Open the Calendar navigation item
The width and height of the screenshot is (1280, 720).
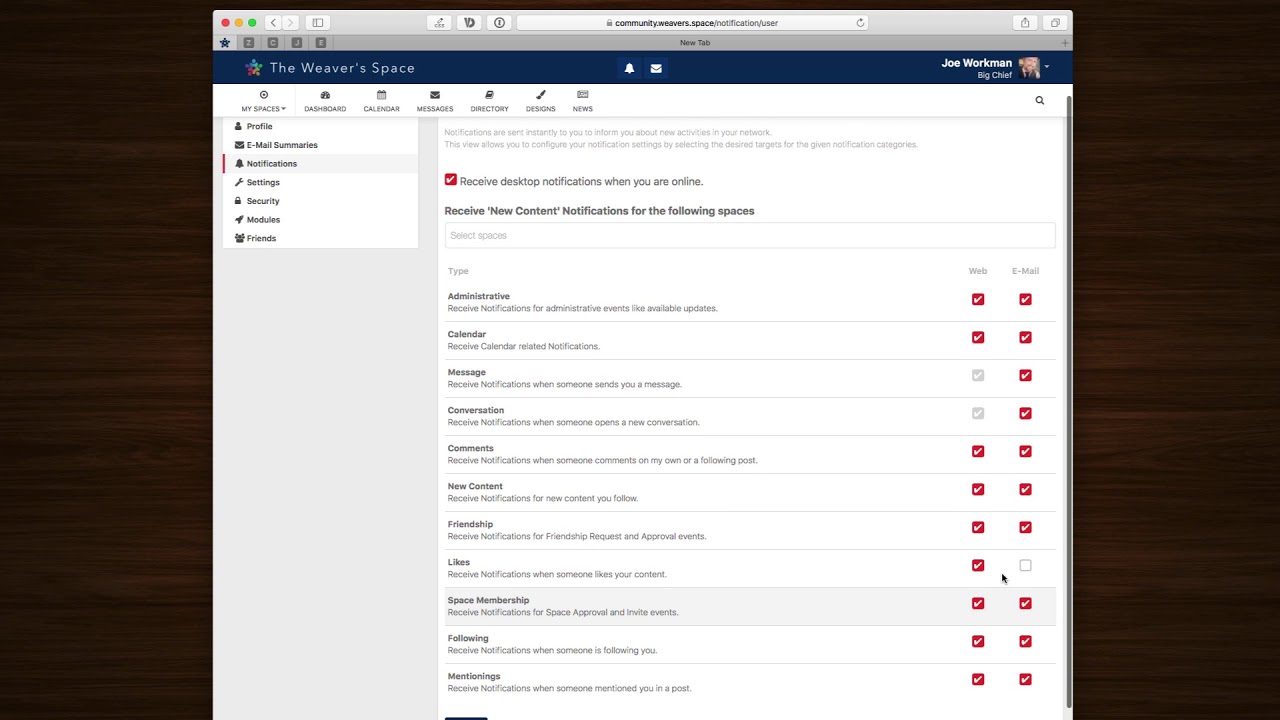[x=381, y=101]
